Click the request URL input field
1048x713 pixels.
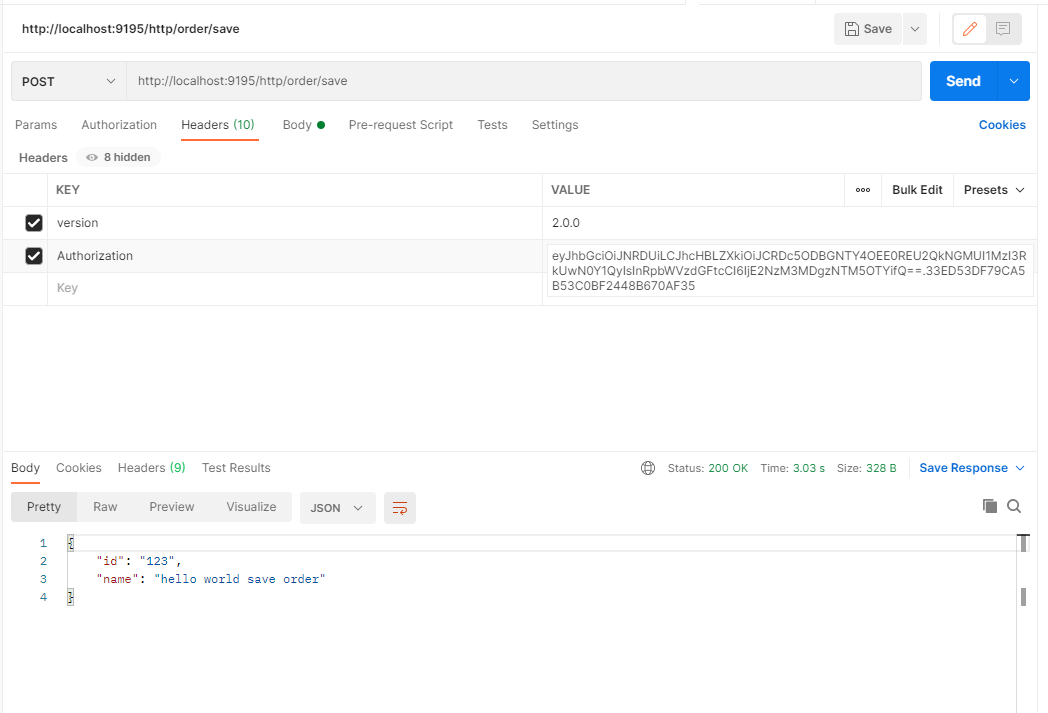click(523, 81)
